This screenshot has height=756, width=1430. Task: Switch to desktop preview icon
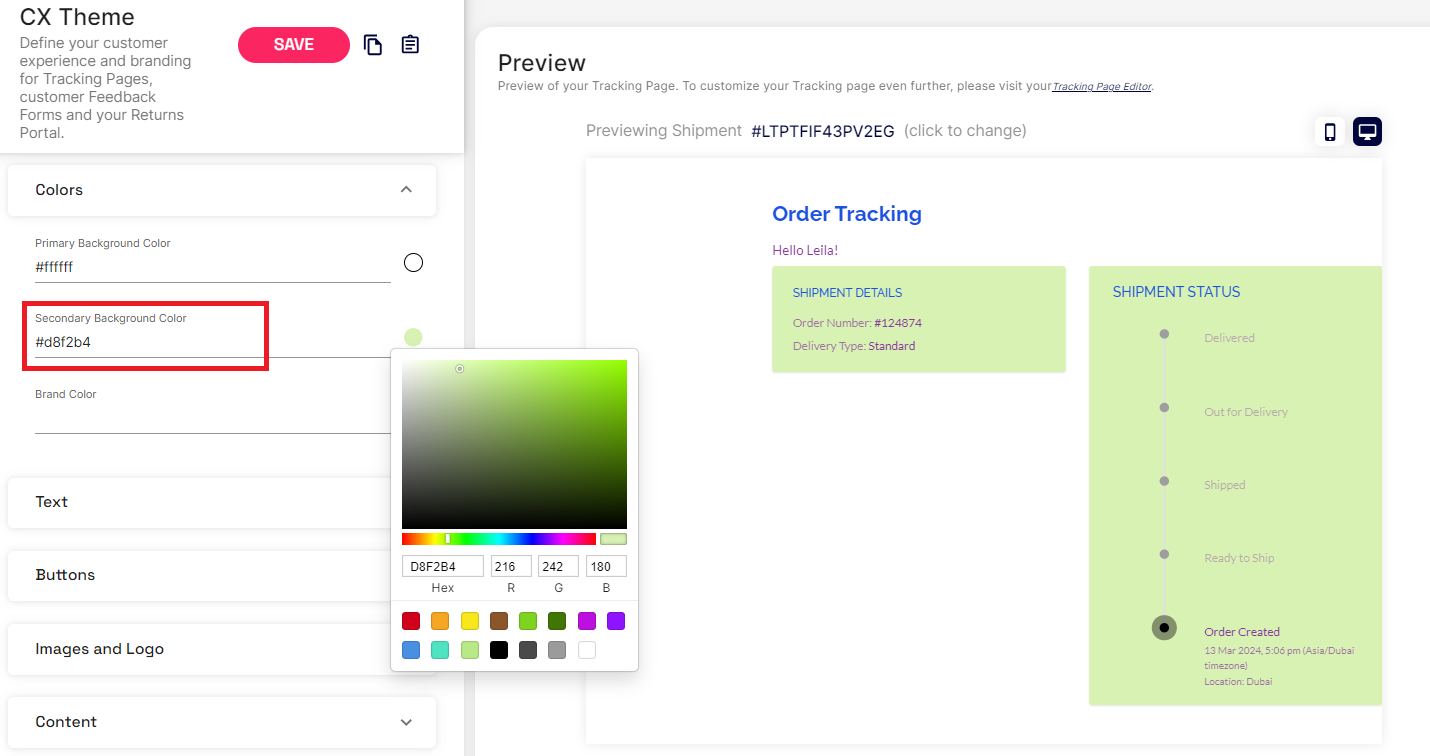(1367, 132)
